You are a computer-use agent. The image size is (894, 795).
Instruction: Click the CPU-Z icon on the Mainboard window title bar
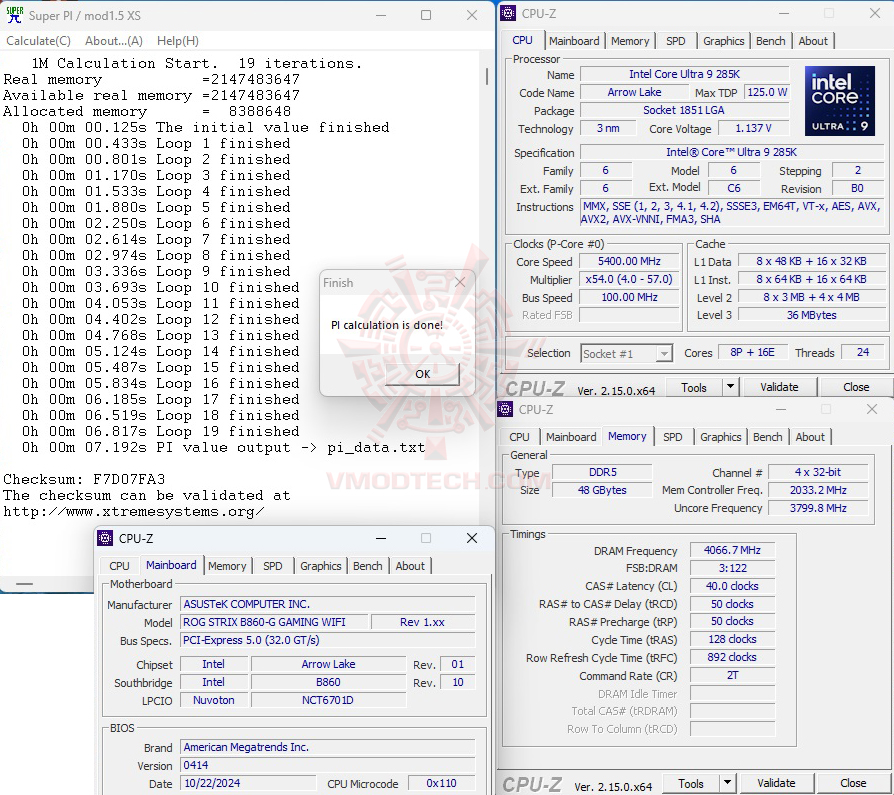click(103, 538)
